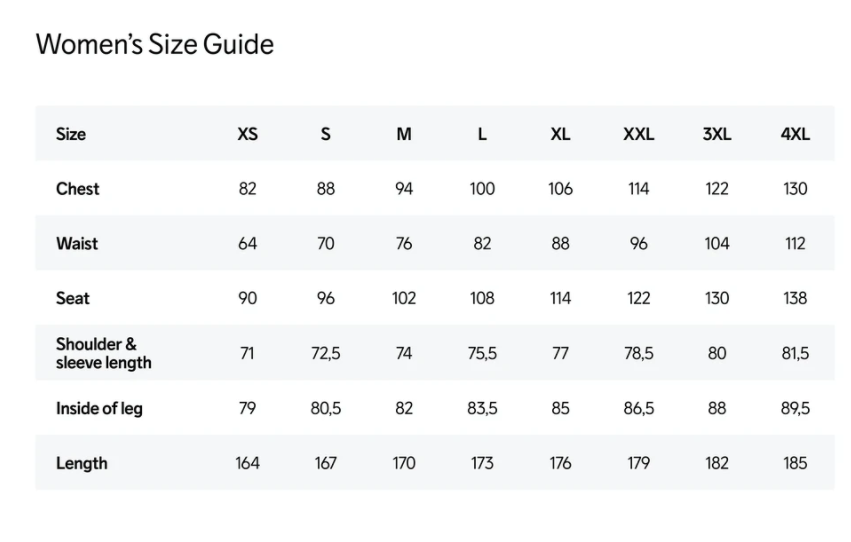Image resolution: width=851 pixels, height=542 pixels.
Task: Click length value 164 for XS
Action: [247, 463]
